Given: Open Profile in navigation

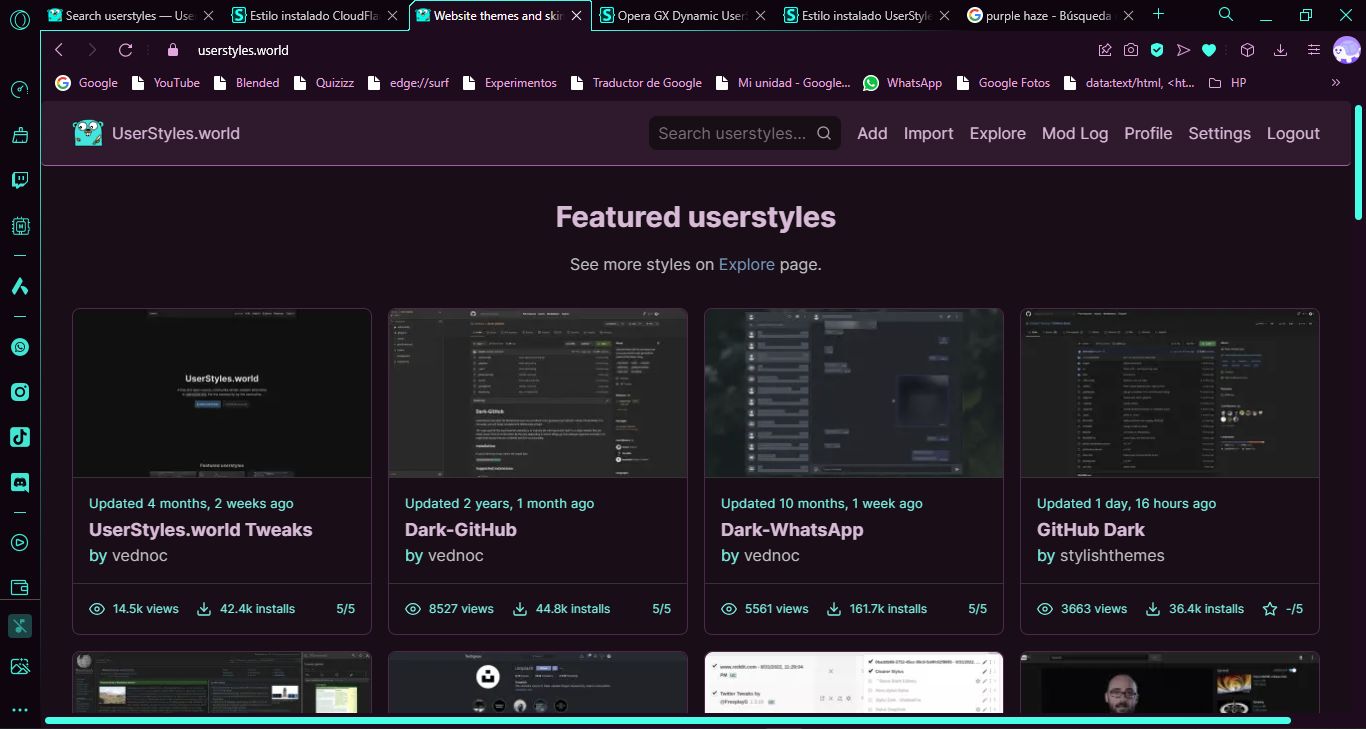Looking at the screenshot, I should pyautogui.click(x=1148, y=133).
